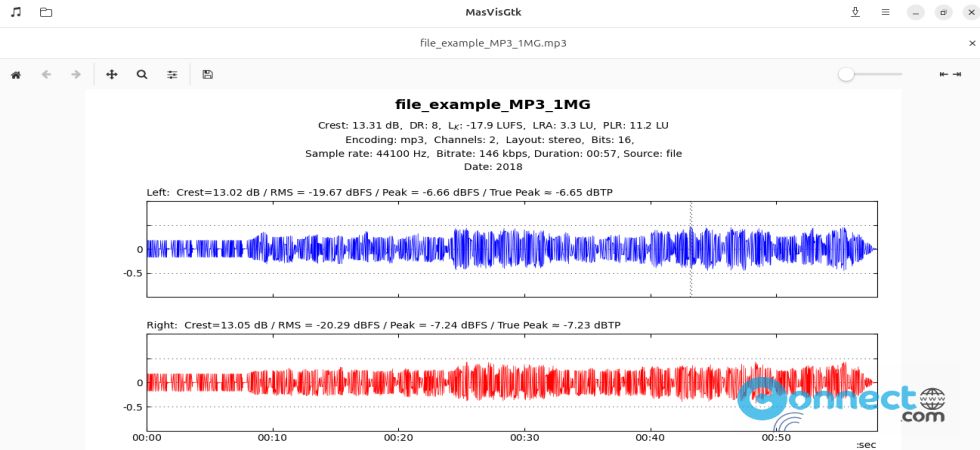980x450 pixels.
Task: Click the Left channel Crest=13.02 dB label
Action: 379,192
